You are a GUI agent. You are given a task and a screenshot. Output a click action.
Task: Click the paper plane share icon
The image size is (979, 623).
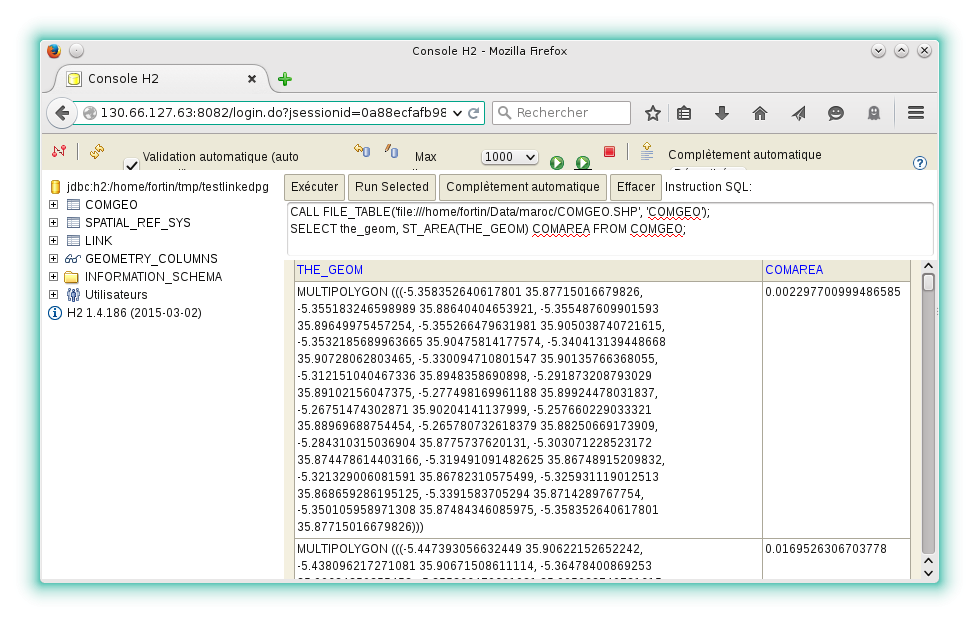click(799, 113)
